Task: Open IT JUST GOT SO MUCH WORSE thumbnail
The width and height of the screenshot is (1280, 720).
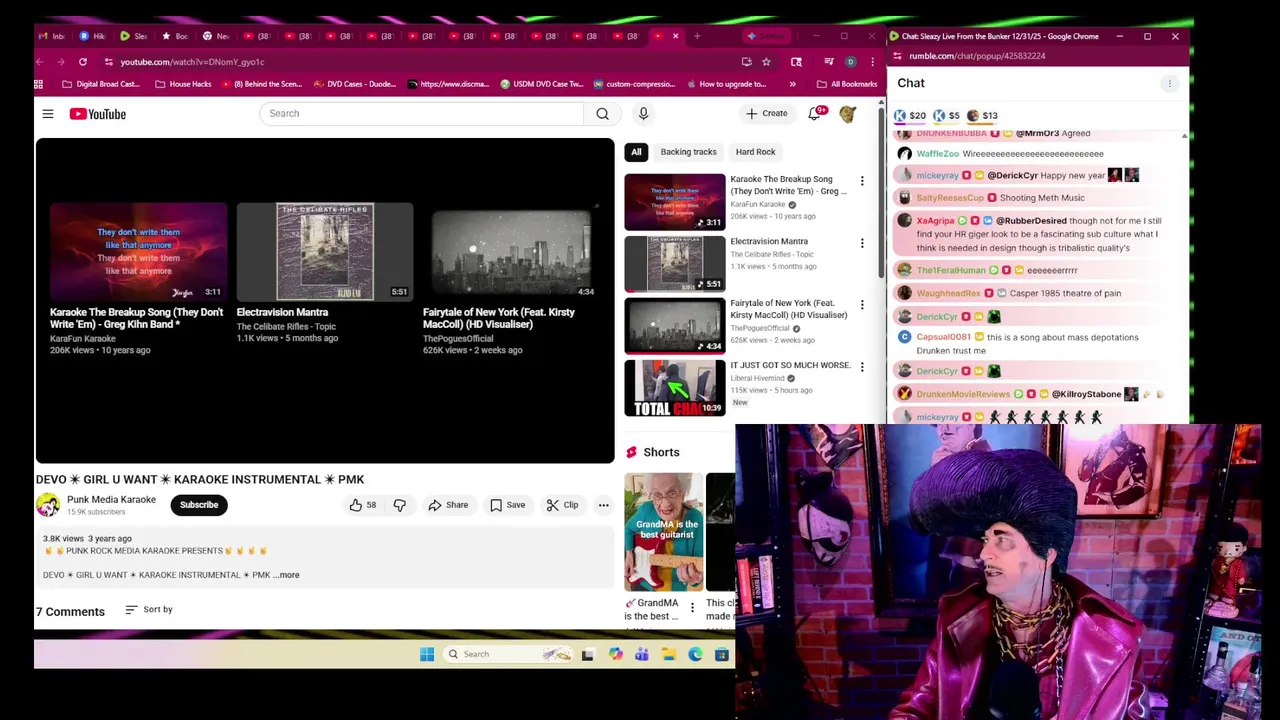Action: click(675, 388)
